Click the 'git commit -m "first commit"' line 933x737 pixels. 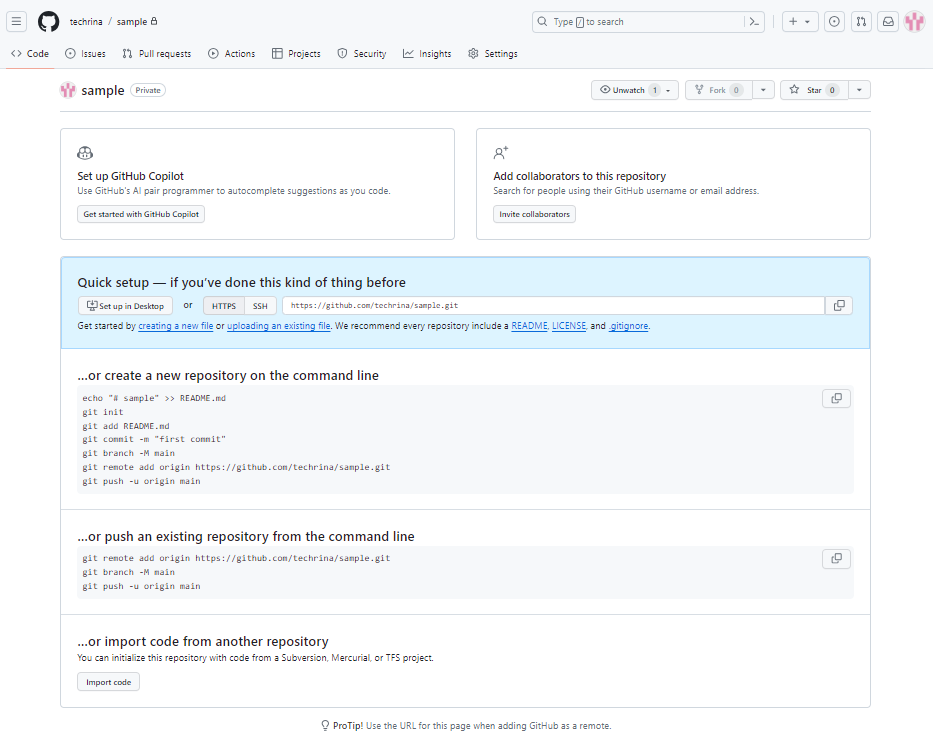154,440
